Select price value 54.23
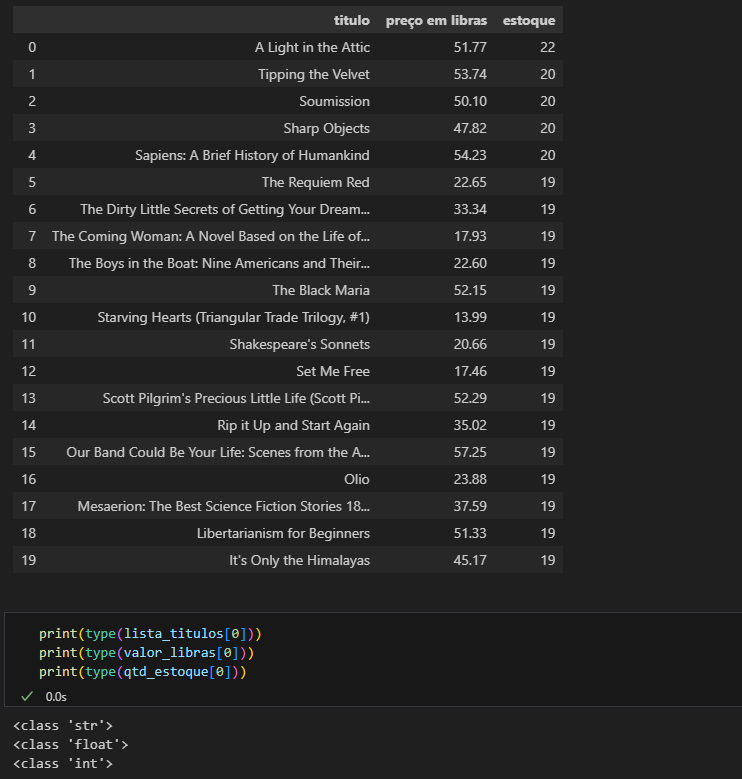This screenshot has height=779, width=742. [x=470, y=155]
